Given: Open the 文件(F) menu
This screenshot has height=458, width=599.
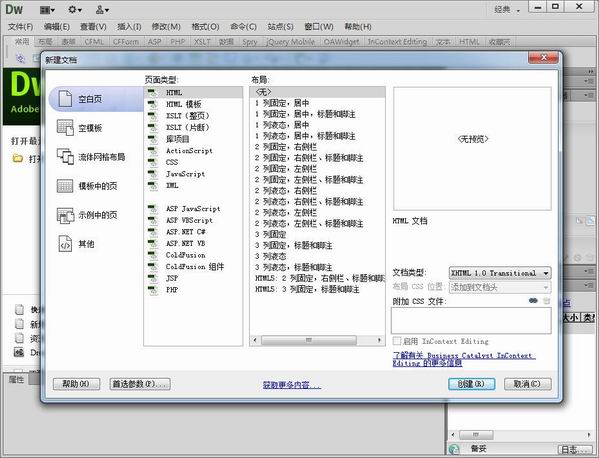Looking at the screenshot, I should coord(21,27).
